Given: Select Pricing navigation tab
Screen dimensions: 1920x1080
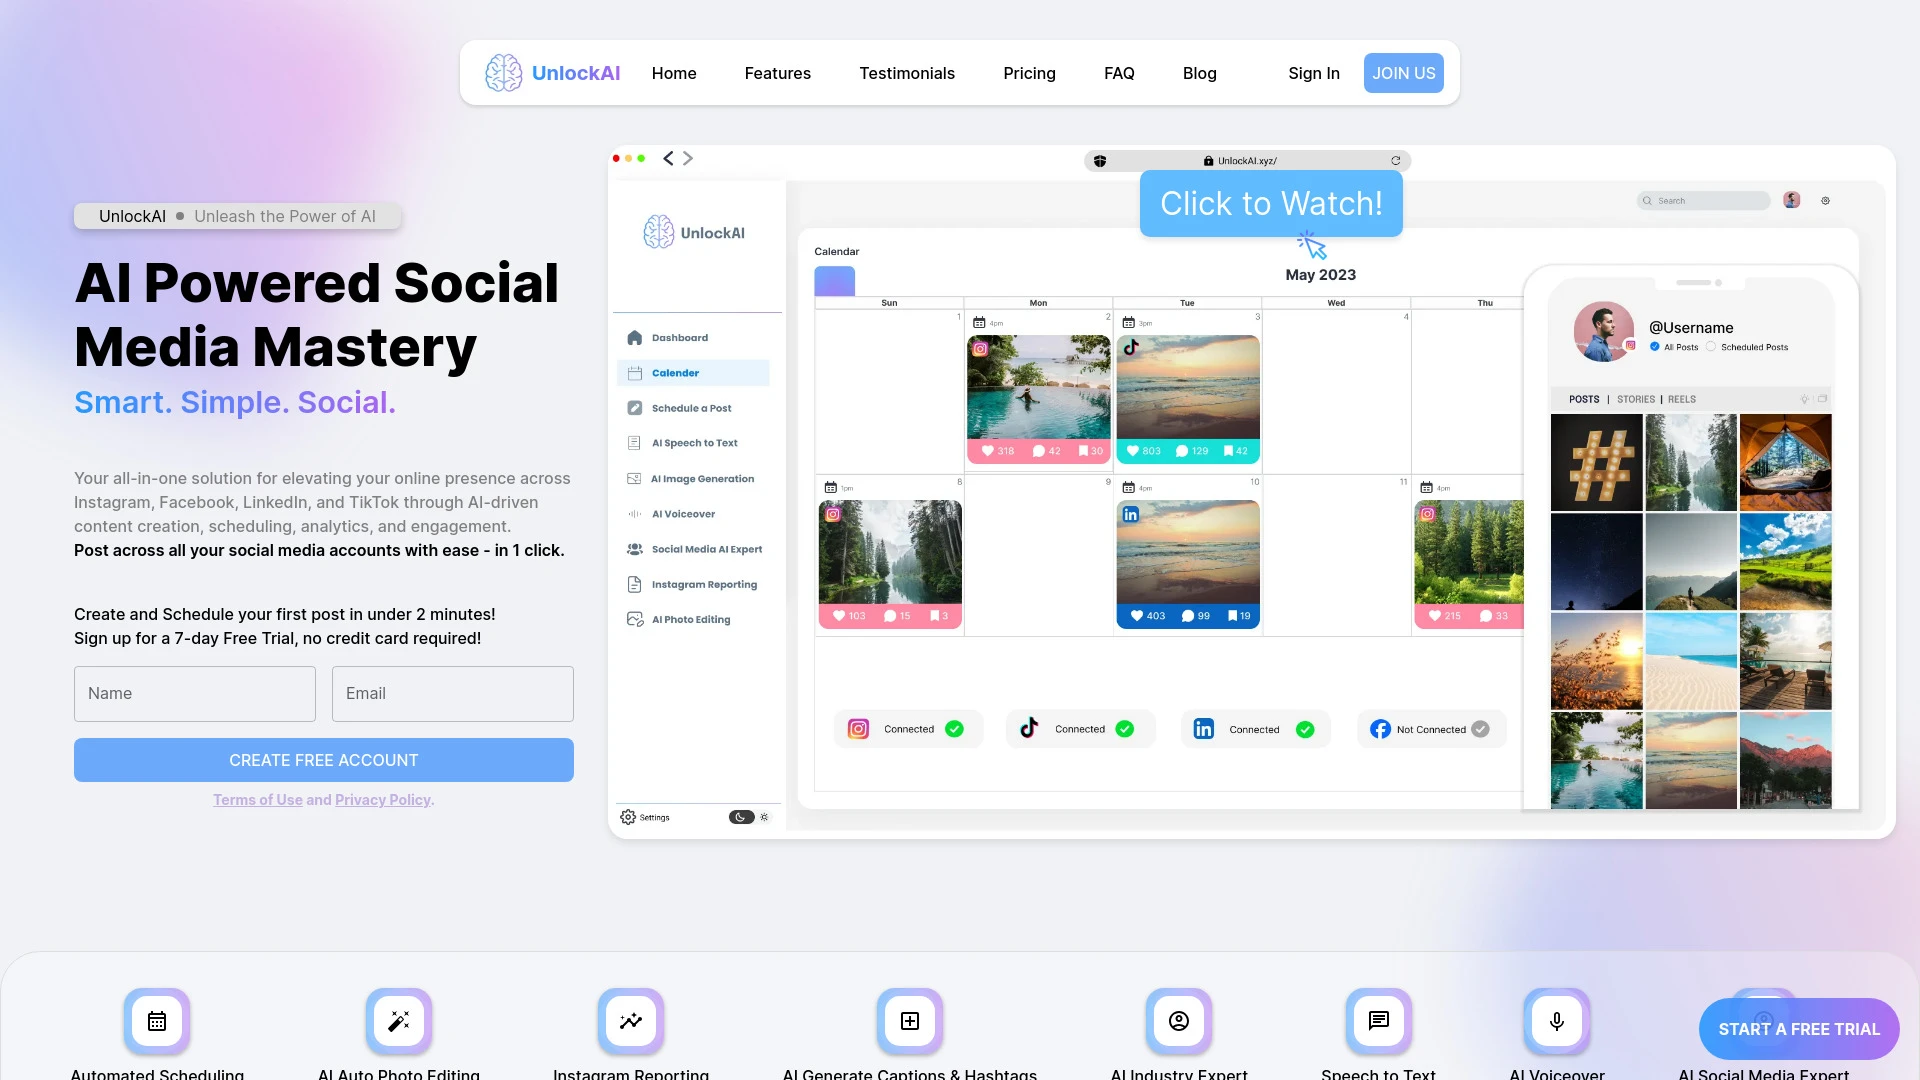Looking at the screenshot, I should [x=1029, y=73].
